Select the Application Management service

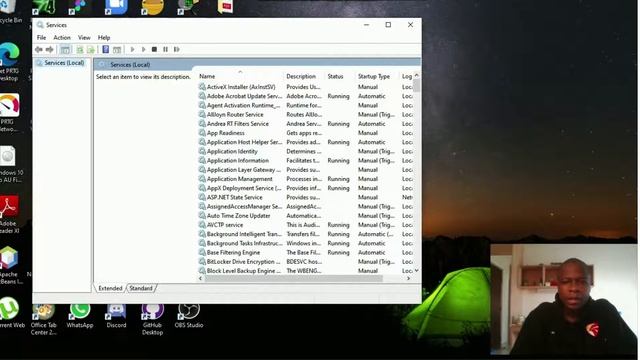click(305, 179)
